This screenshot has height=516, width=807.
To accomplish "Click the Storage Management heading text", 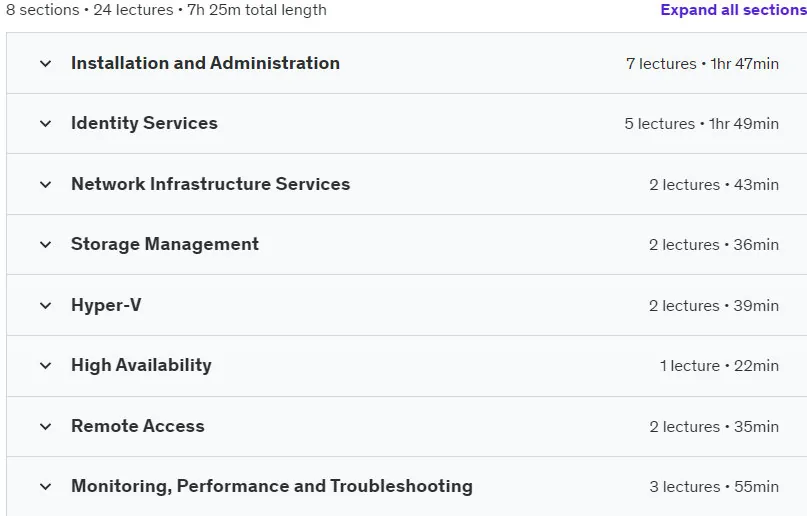I will point(165,244).
